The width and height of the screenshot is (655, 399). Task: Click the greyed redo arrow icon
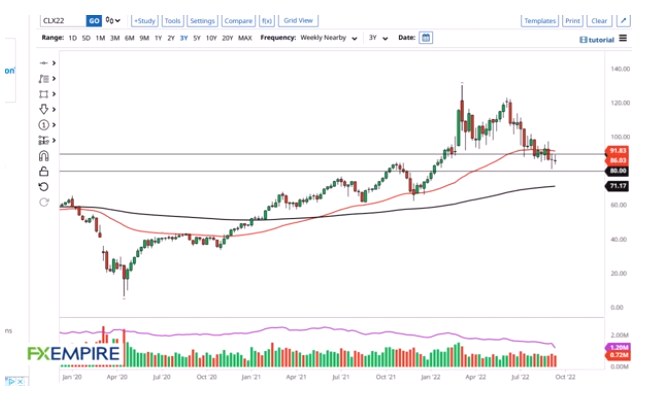43,202
